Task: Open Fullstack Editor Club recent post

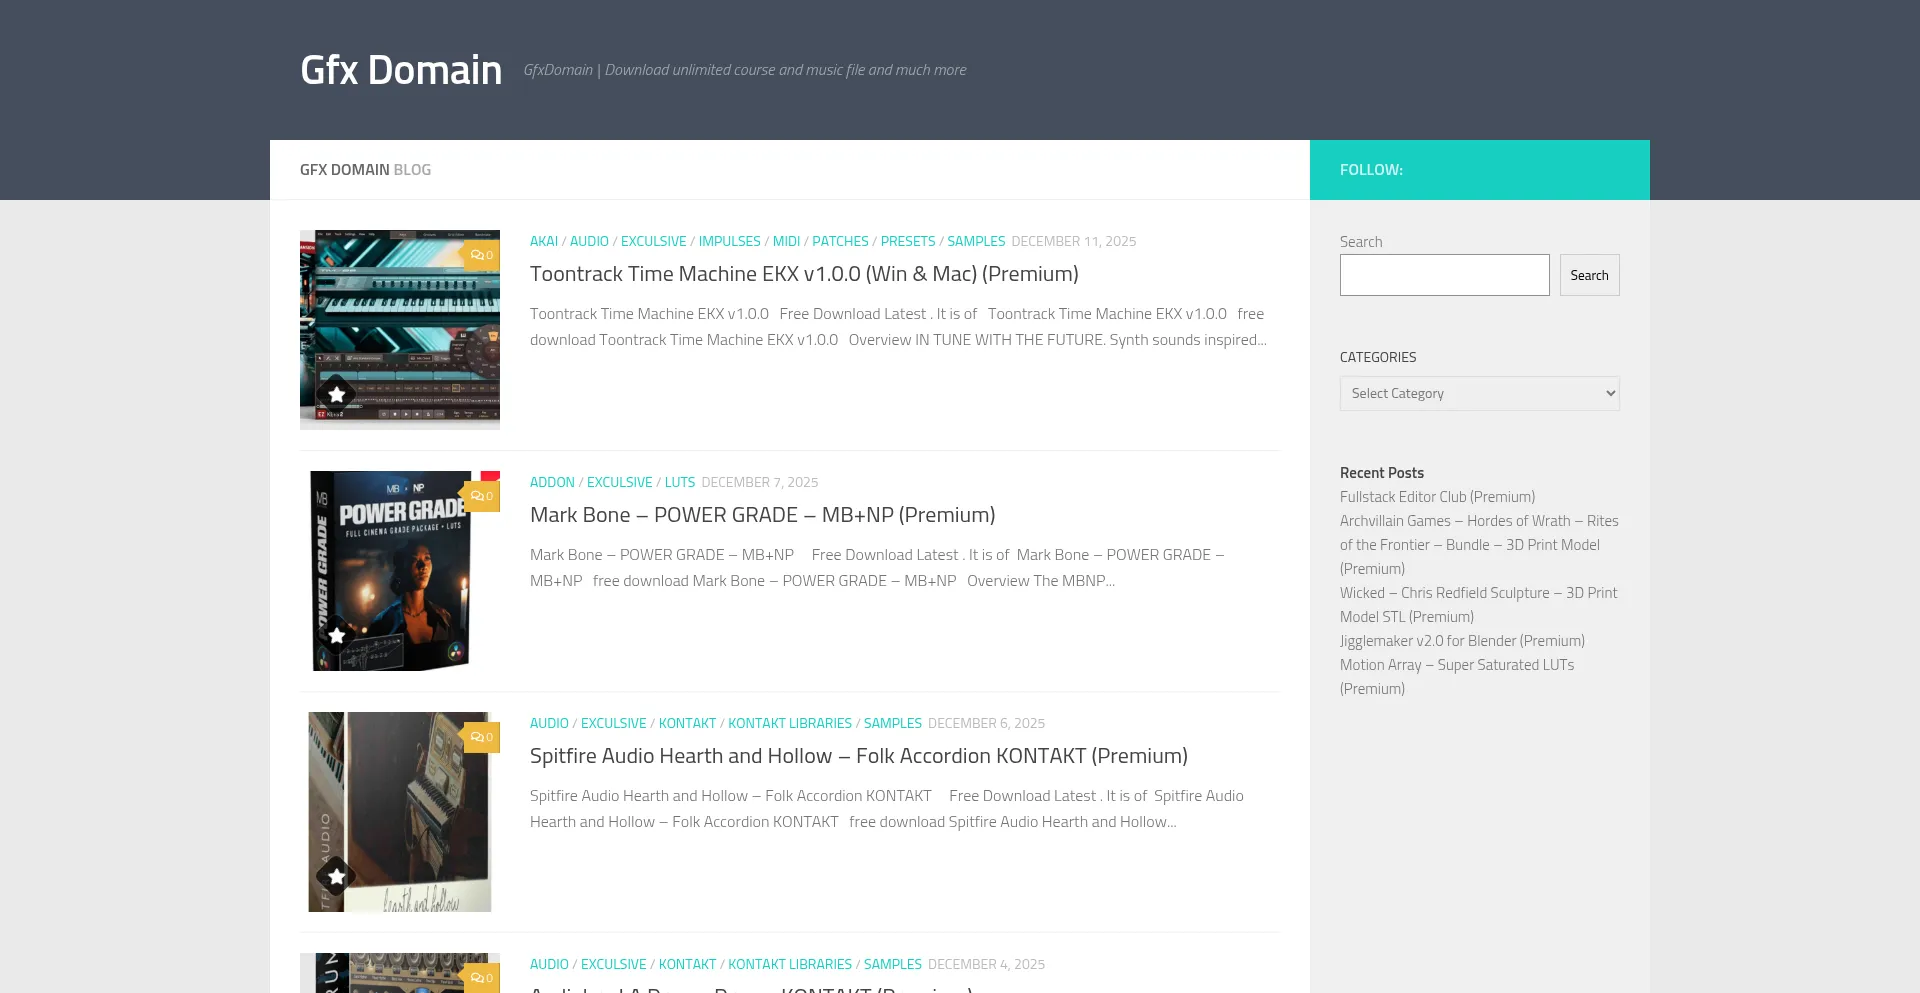Action: pyautogui.click(x=1436, y=497)
